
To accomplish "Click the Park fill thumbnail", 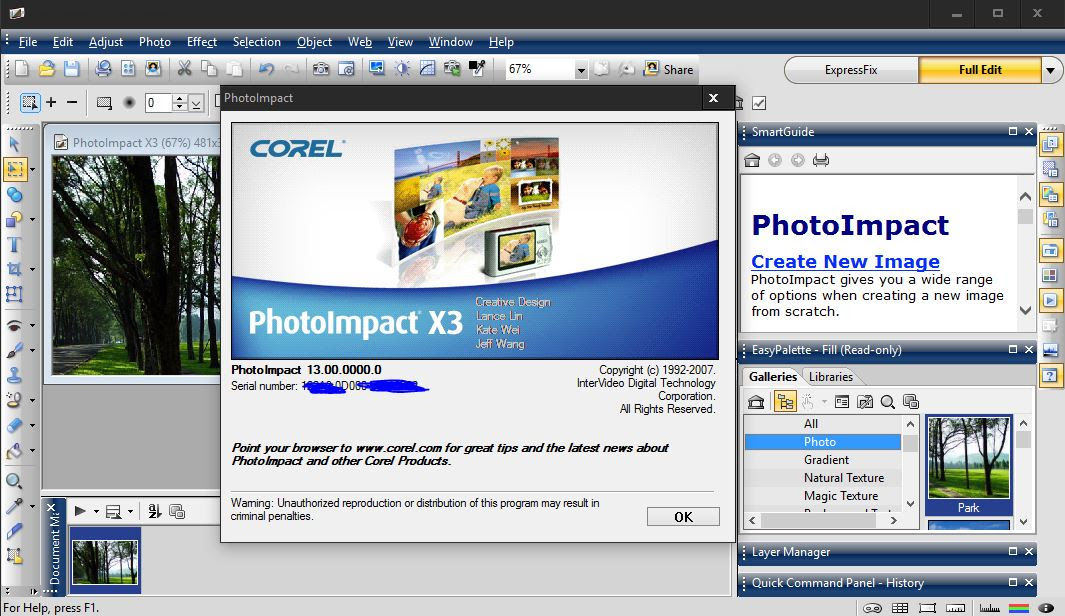I will coord(969,465).
